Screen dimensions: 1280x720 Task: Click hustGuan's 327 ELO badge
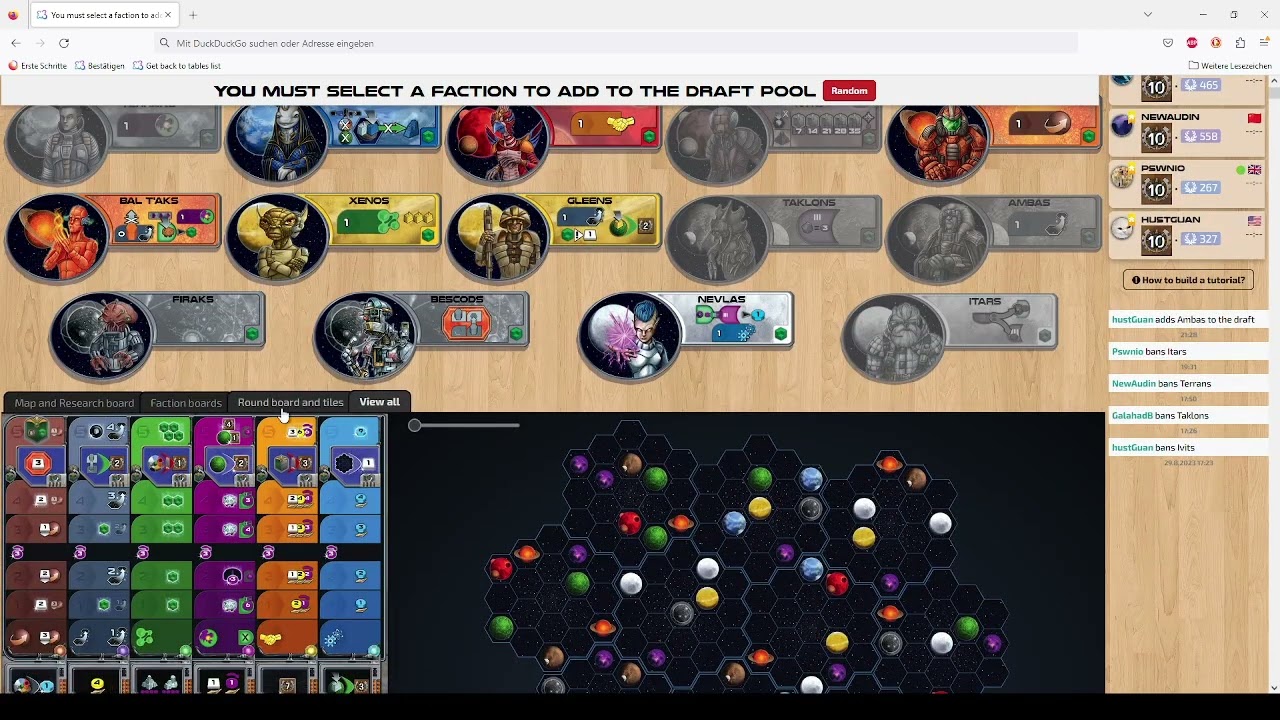[1202, 239]
